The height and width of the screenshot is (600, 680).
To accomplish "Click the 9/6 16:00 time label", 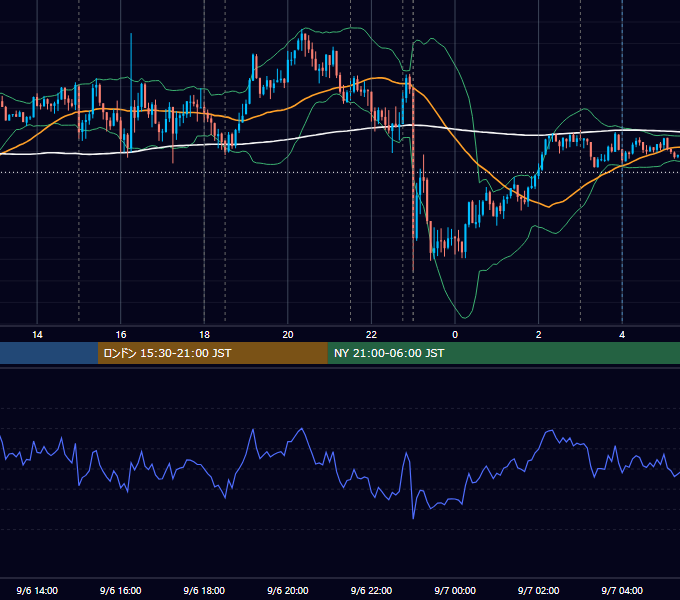I will coord(121,590).
